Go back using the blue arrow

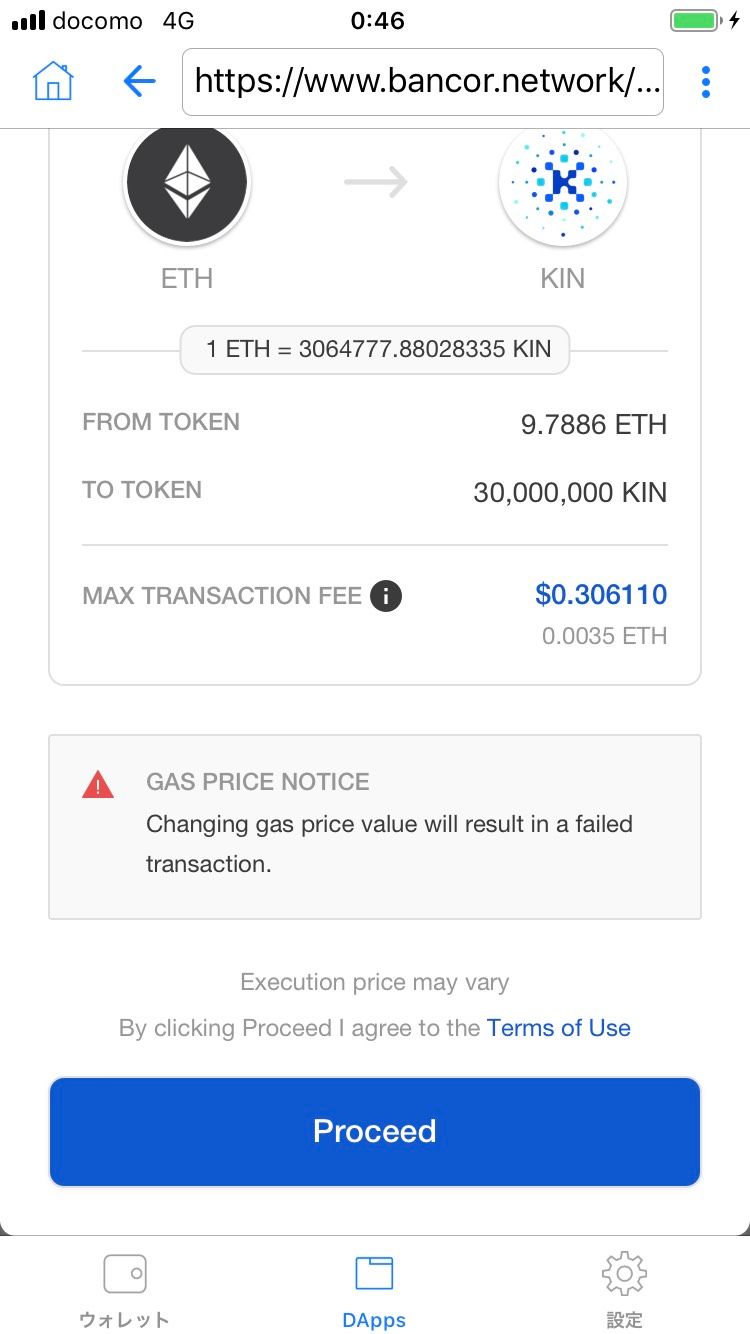pos(139,81)
